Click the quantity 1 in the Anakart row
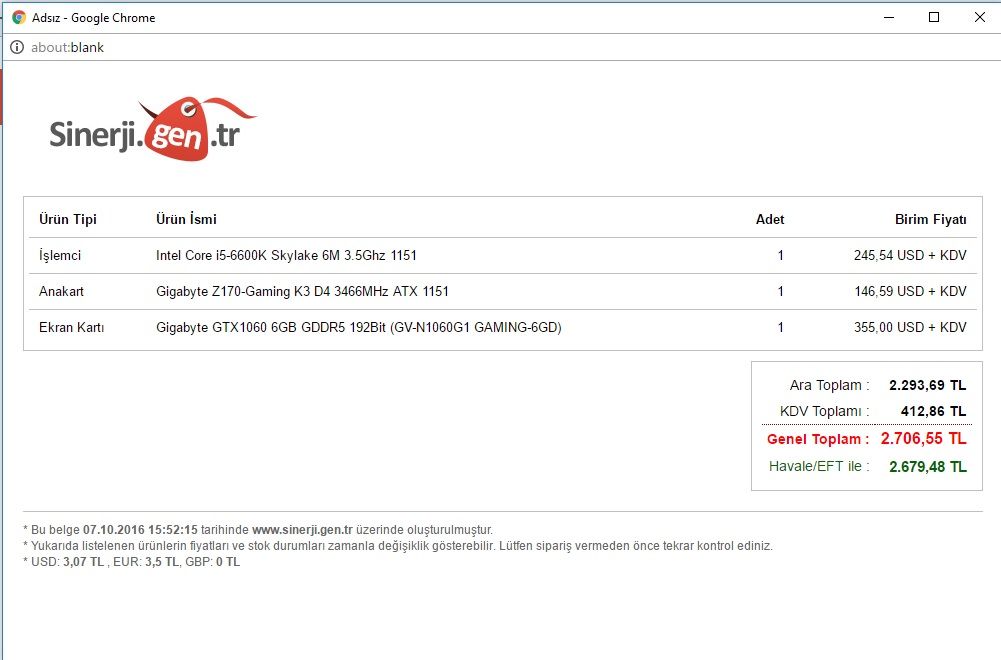This screenshot has height=660, width=1001. tap(780, 291)
